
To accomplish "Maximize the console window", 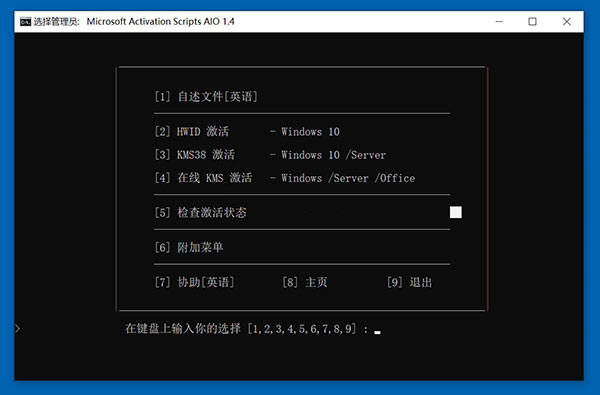I will (532, 21).
